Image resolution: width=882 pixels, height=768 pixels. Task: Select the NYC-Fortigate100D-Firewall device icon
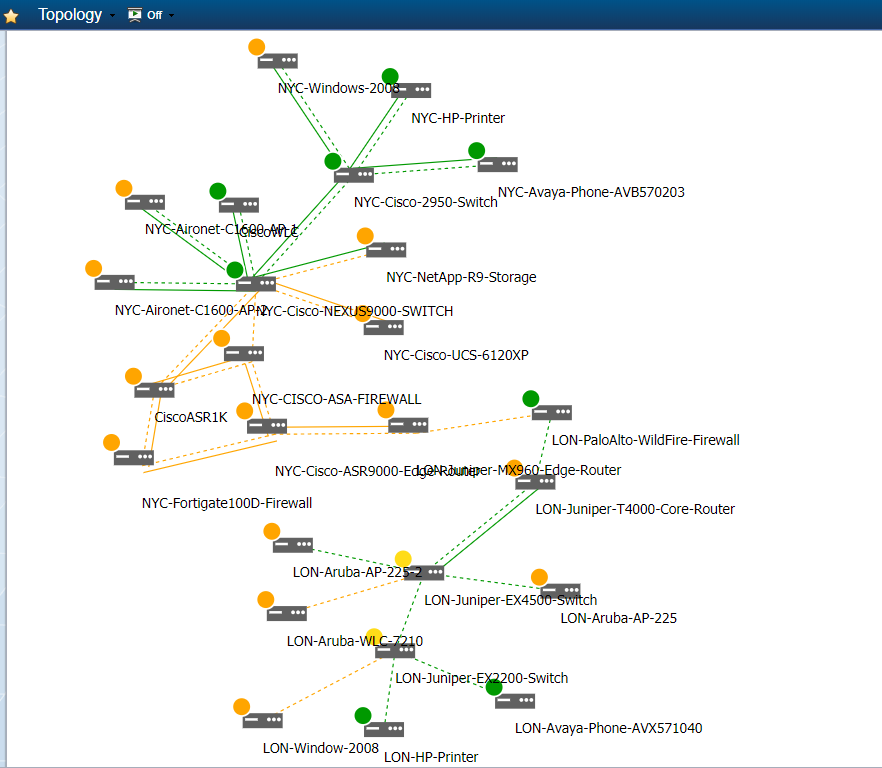134,457
